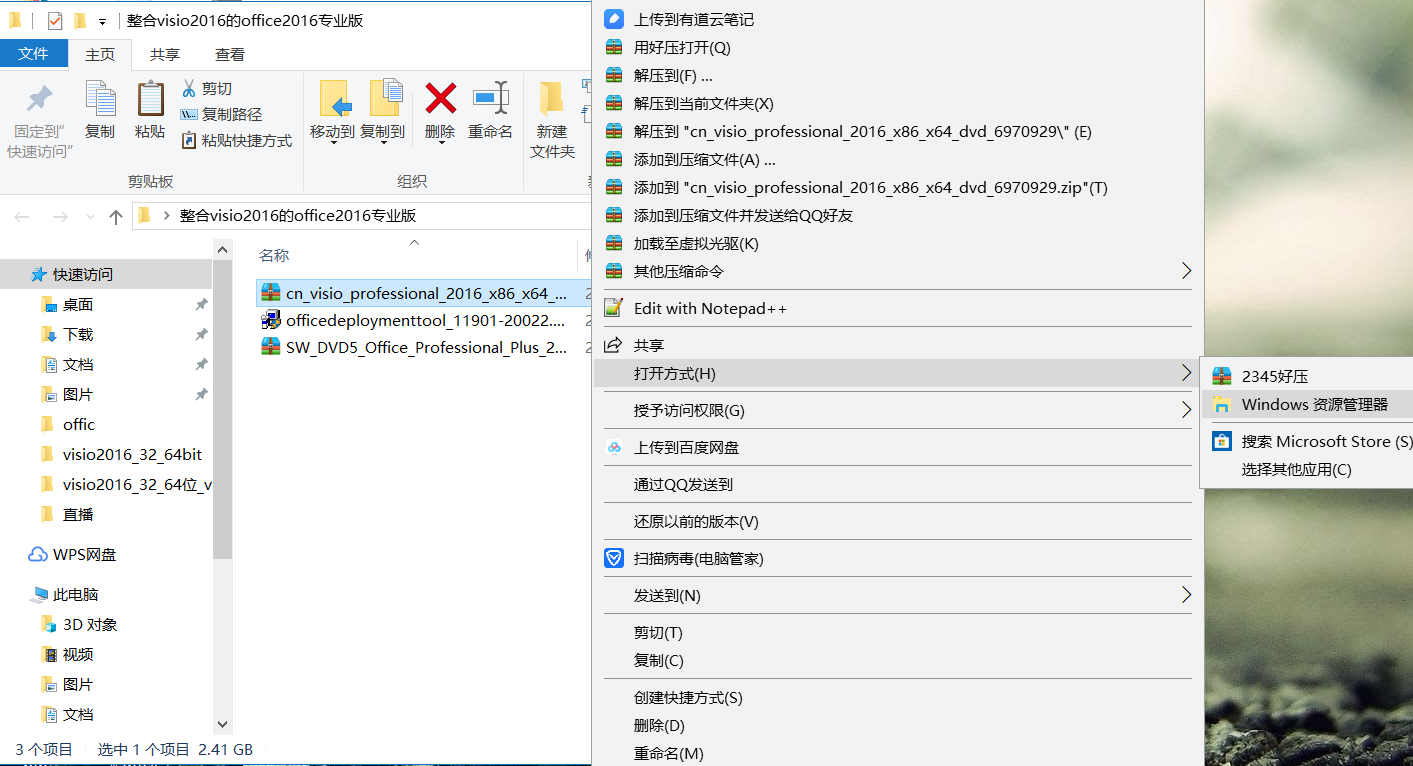Click the Forward navigation arrow

pyautogui.click(x=59, y=216)
